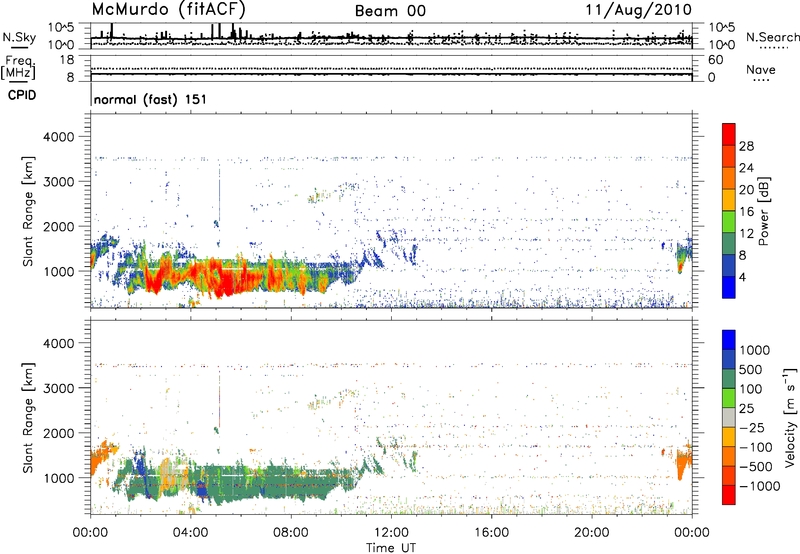Click the velocity colorbar value 100
This screenshot has height=554, width=800.
(751, 389)
